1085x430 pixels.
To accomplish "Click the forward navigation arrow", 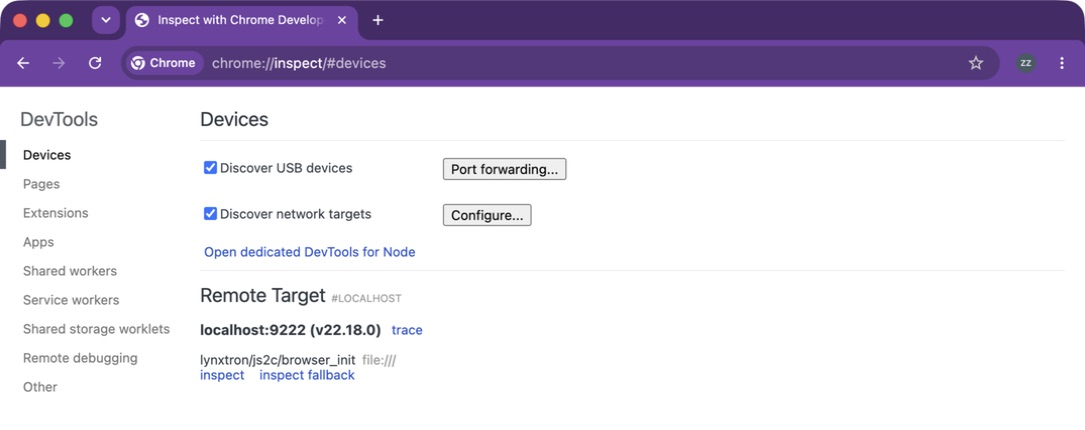I will (60, 63).
